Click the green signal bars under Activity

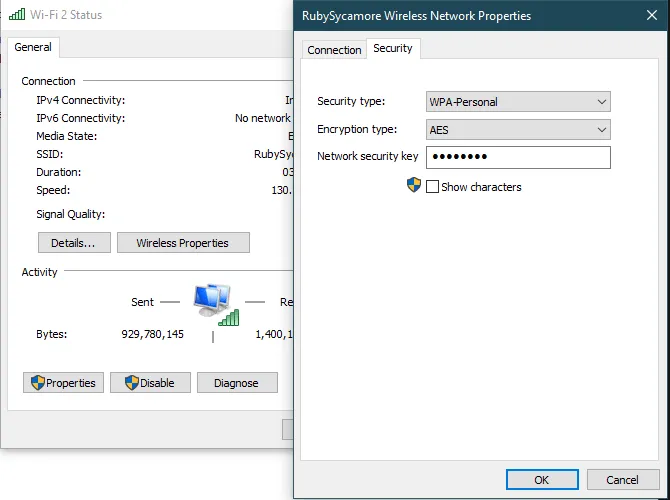229,317
